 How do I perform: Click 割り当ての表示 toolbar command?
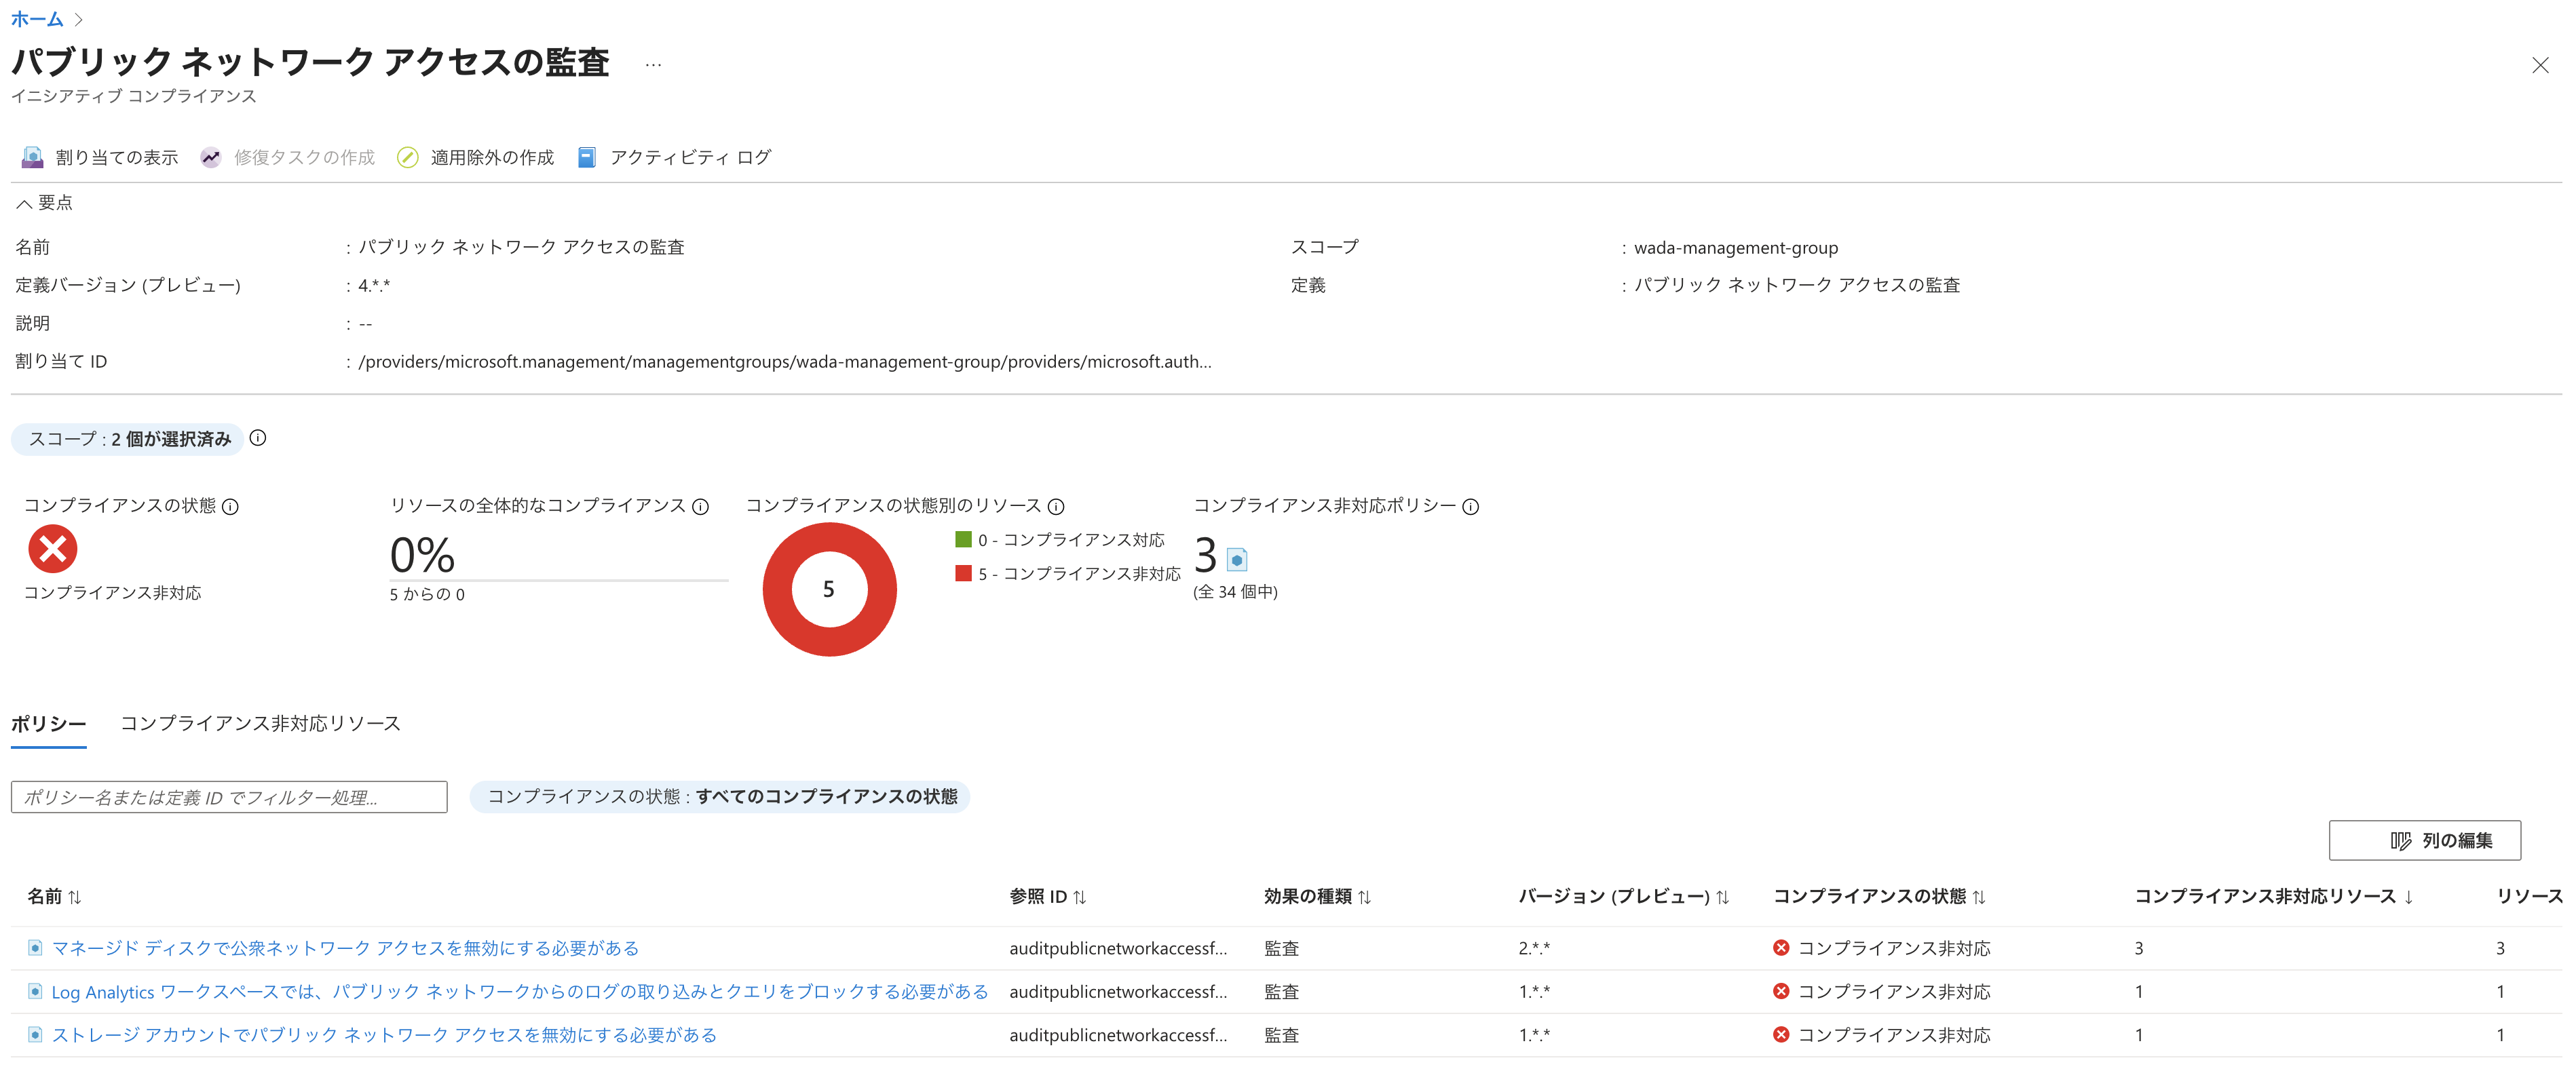click(100, 157)
